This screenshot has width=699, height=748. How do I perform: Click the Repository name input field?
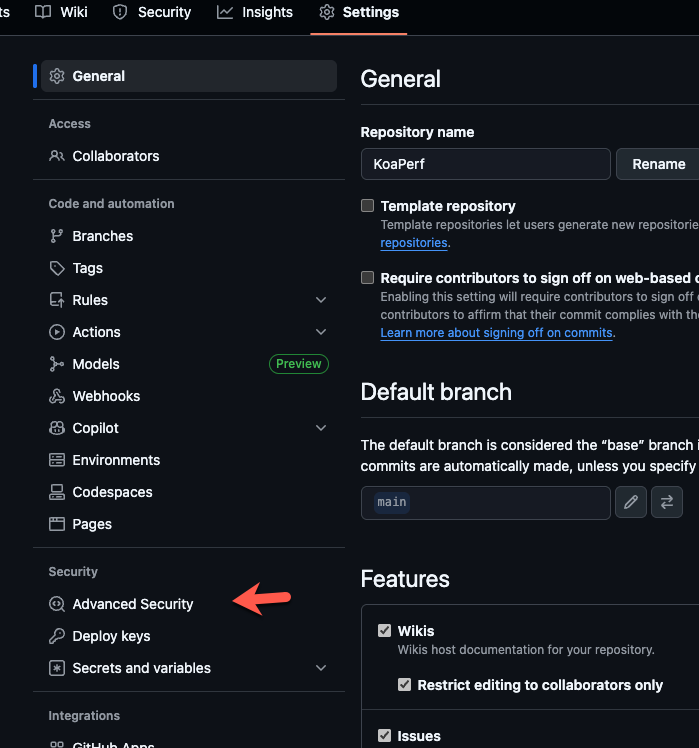[x=486, y=164]
